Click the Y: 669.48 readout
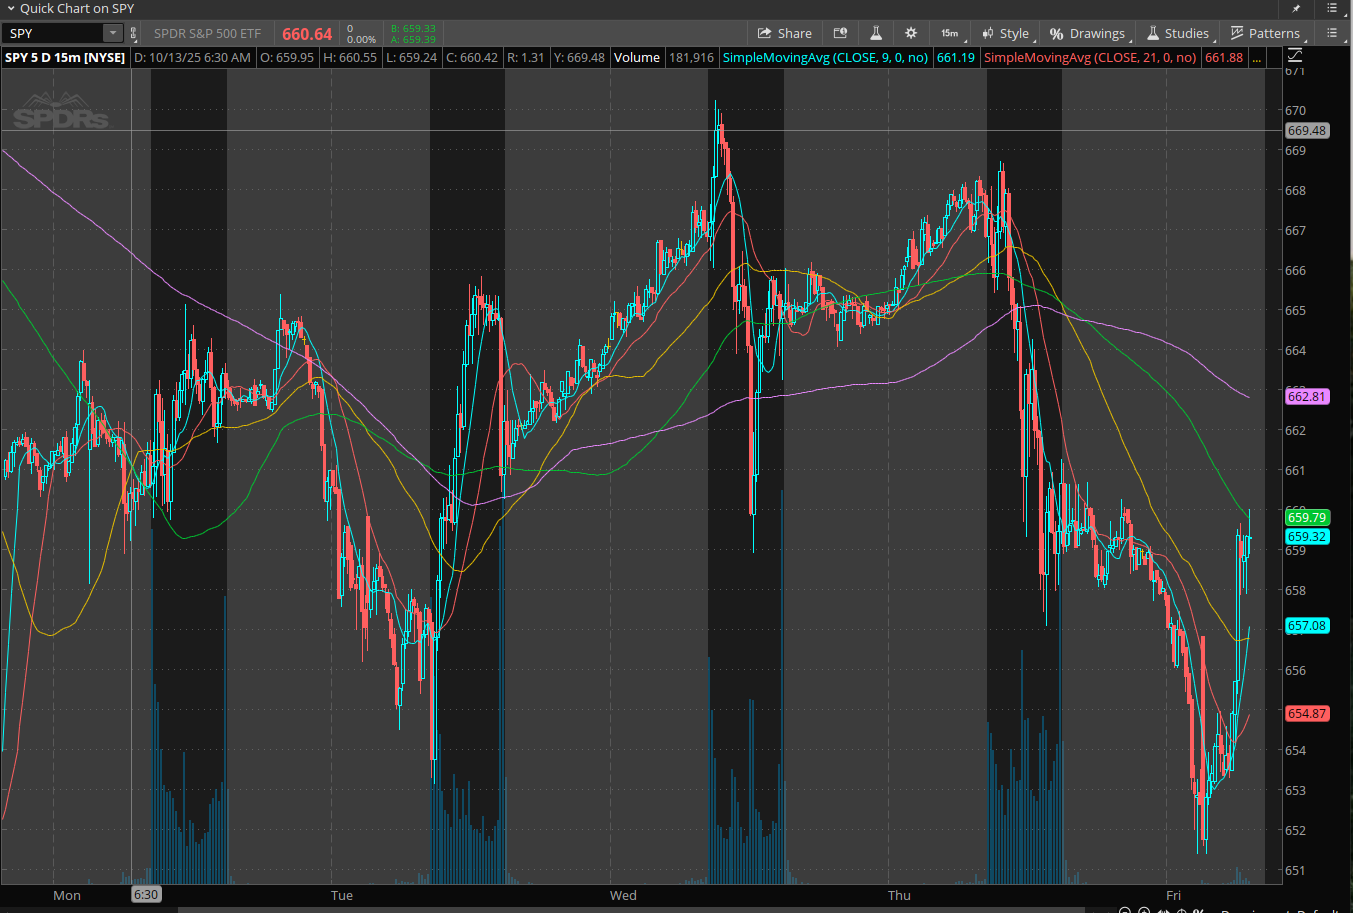 click(x=579, y=57)
